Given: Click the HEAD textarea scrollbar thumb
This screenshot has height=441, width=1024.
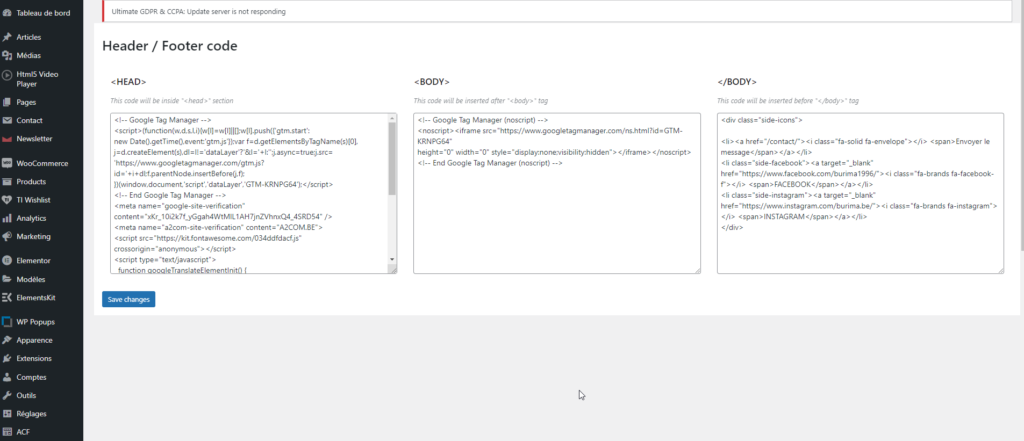Looking at the screenshot, I should pos(392,159).
